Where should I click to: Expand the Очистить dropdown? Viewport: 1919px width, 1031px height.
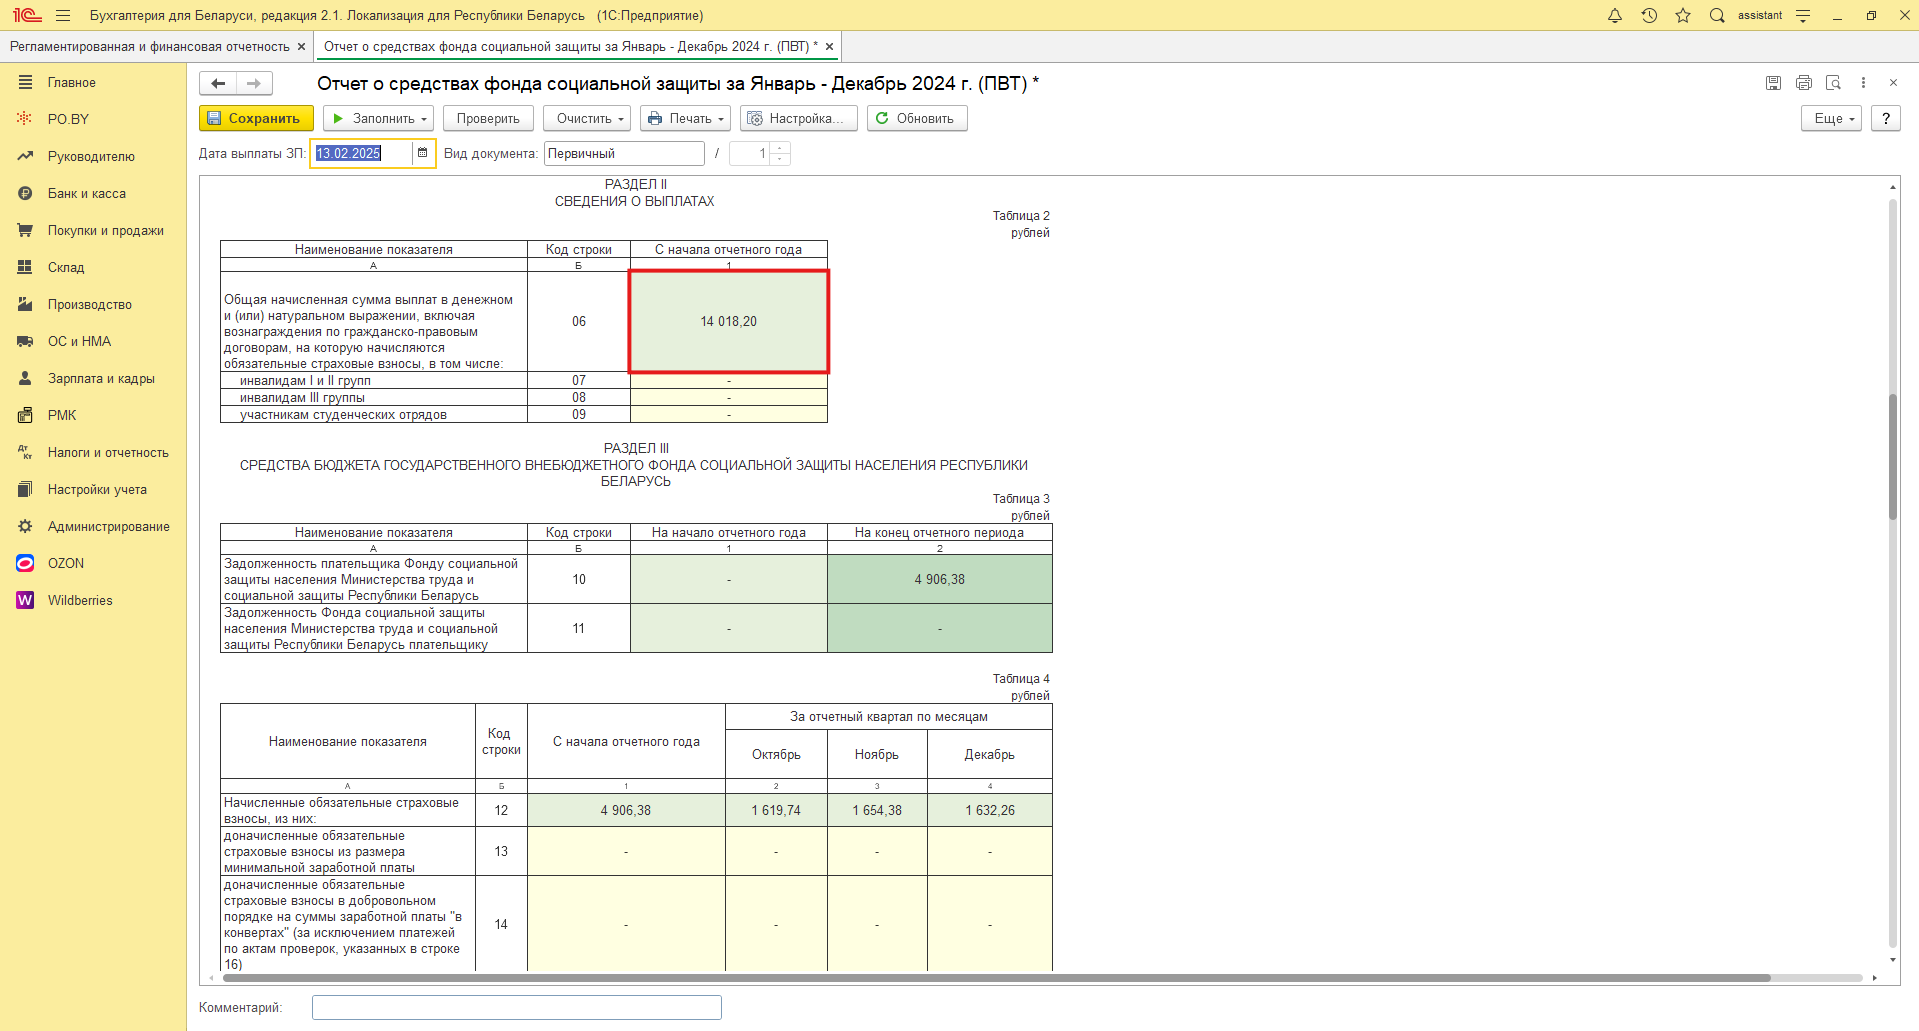tap(588, 118)
